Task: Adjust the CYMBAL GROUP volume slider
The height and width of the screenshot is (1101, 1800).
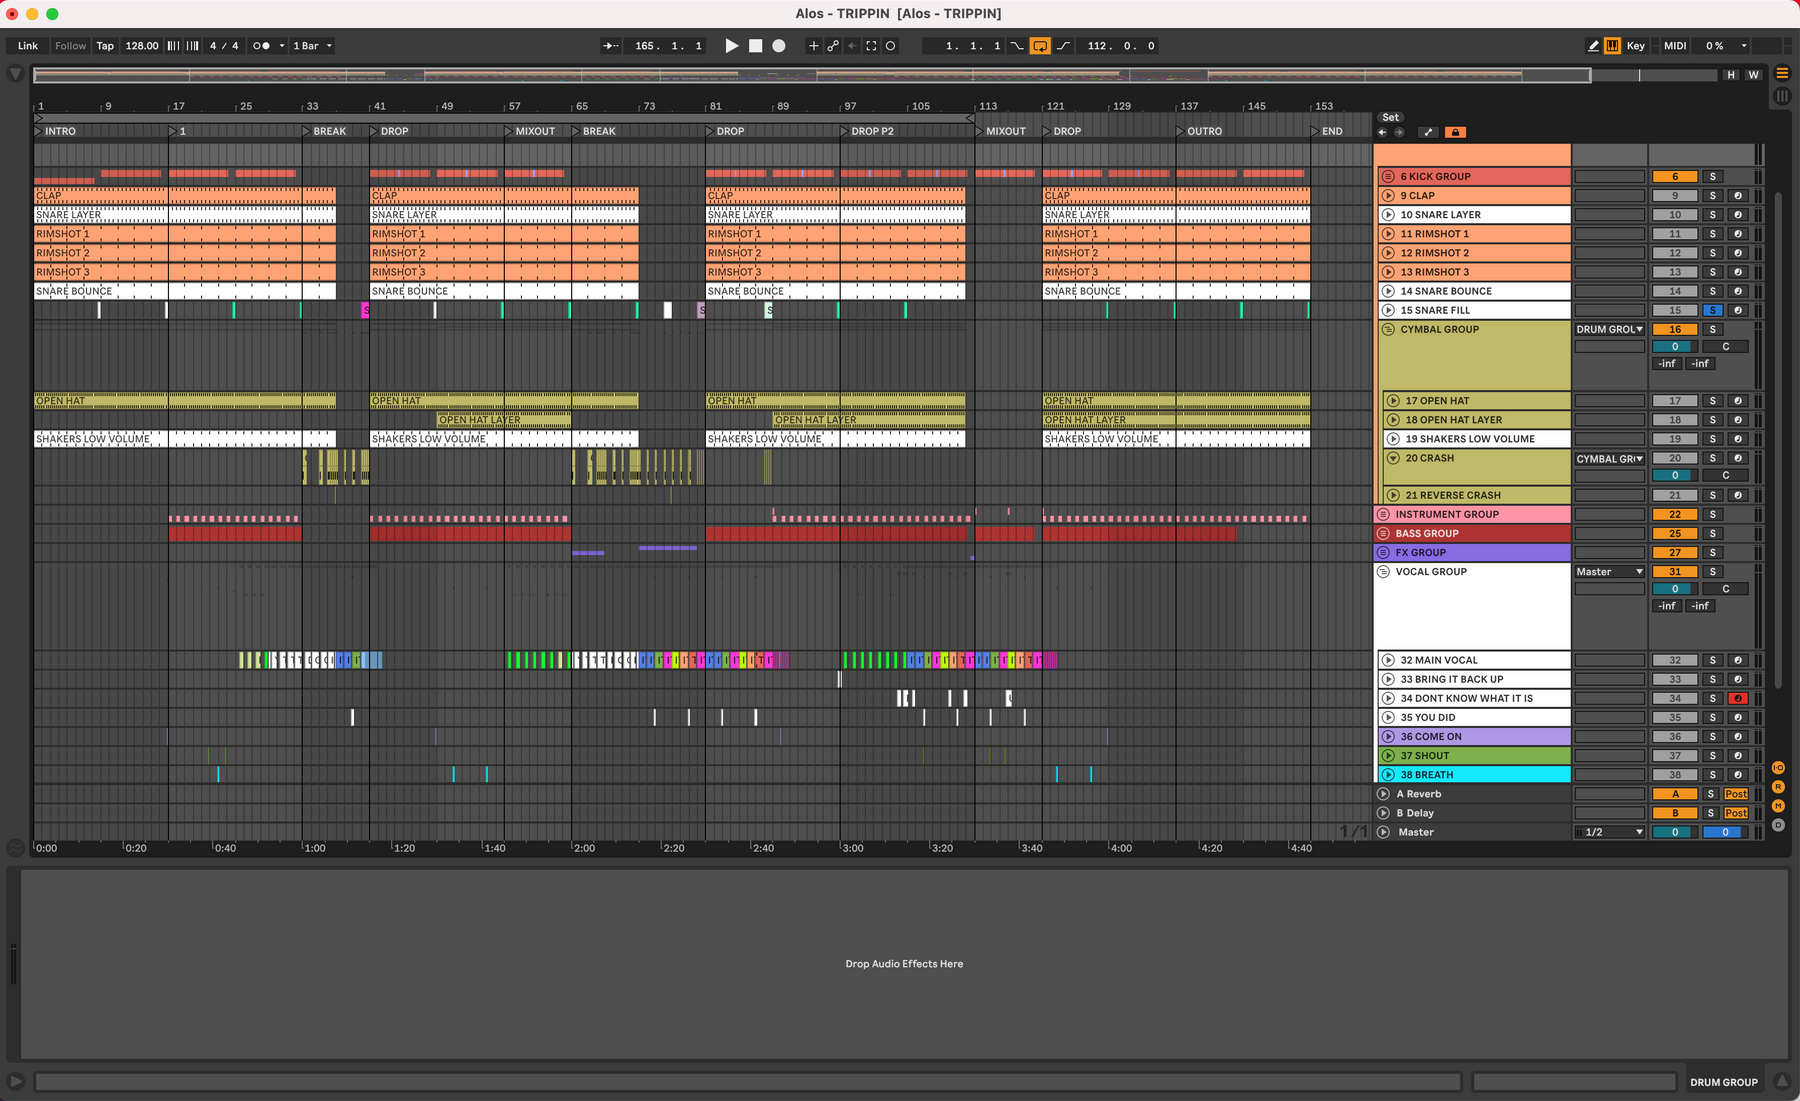Action: tap(1675, 347)
